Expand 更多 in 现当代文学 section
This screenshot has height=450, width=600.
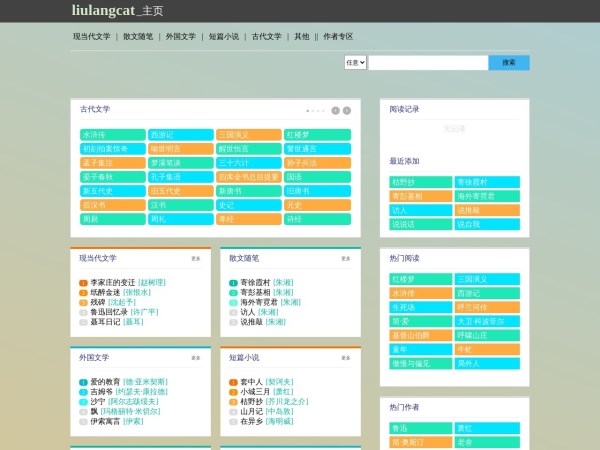click(196, 258)
